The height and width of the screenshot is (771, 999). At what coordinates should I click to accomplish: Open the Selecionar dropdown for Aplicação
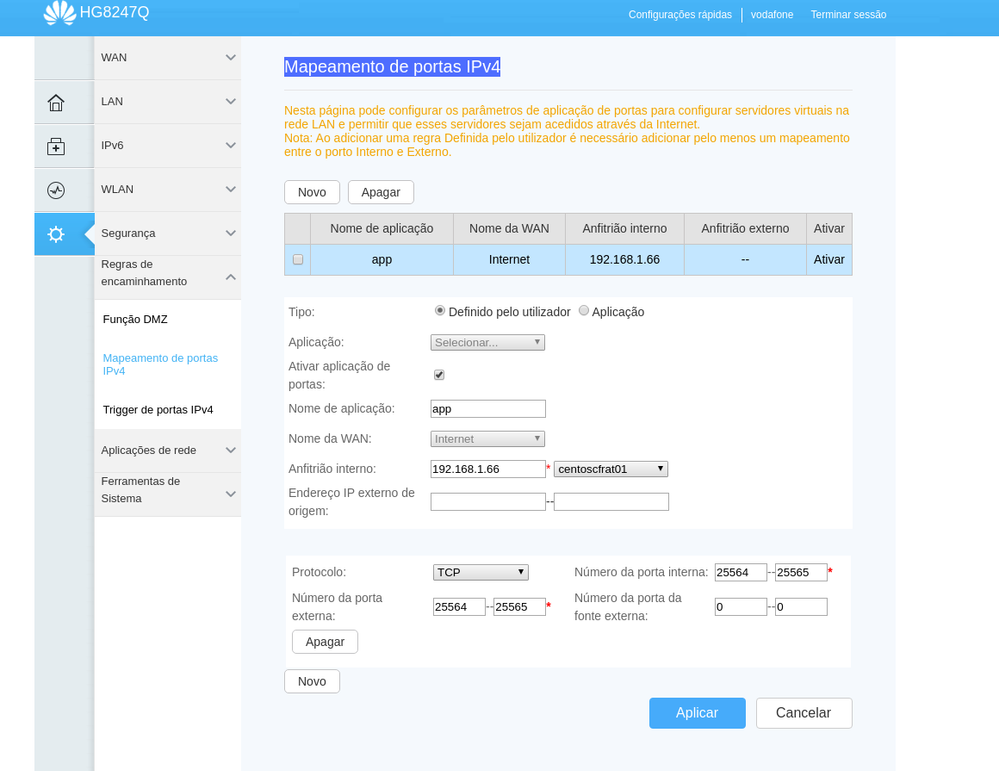click(487, 342)
